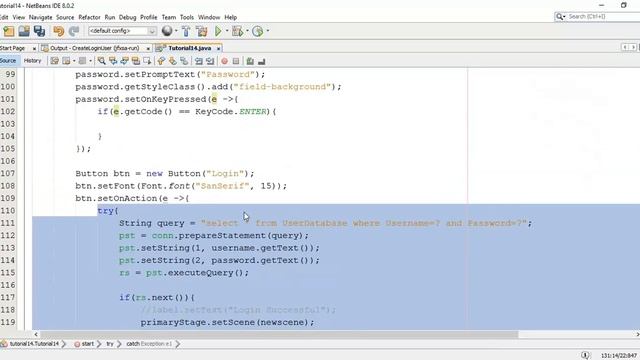Screen dimensions: 640x360
Task: Click the Undo arrow icon
Action: 59,31
